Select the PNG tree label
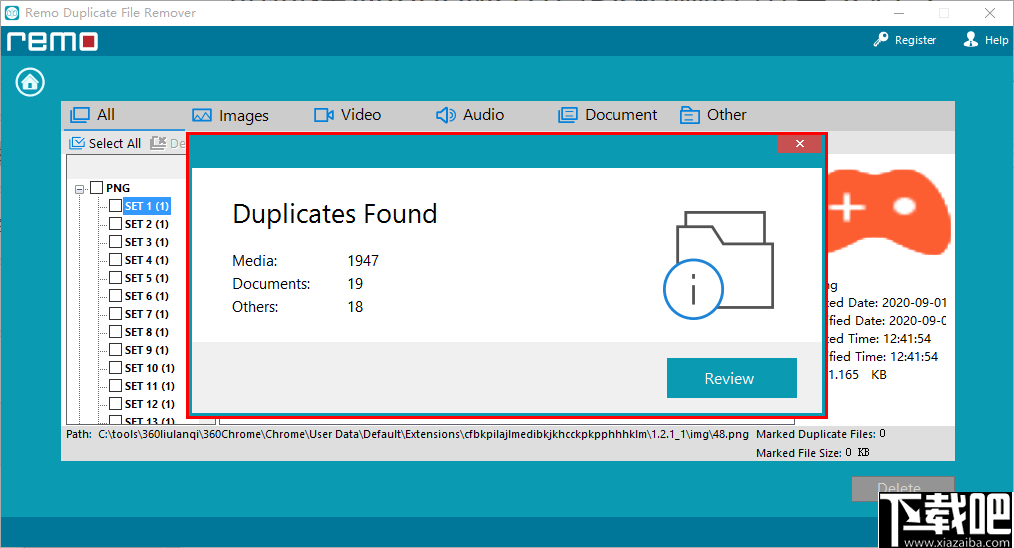The height and width of the screenshot is (548, 1014). click(x=118, y=188)
